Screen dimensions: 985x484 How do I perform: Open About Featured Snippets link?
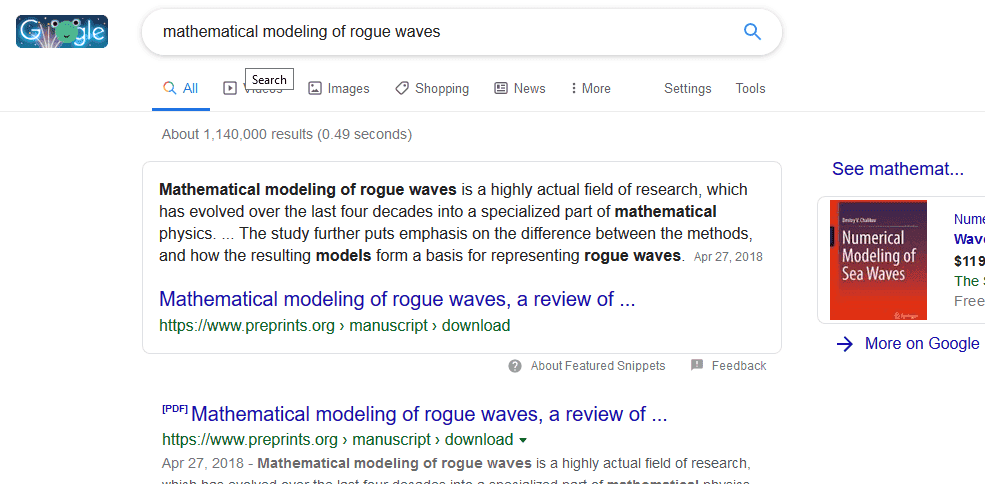click(597, 366)
